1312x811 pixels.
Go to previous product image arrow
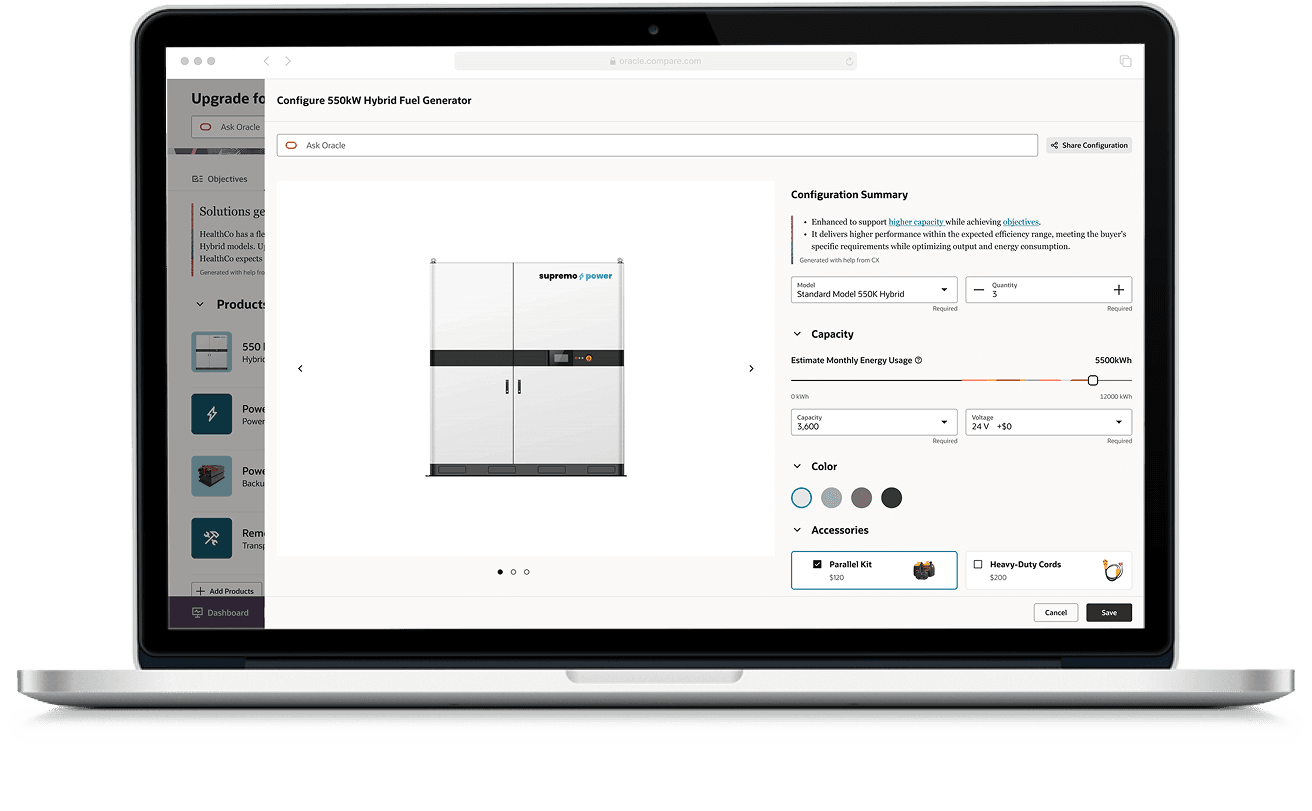pos(300,369)
